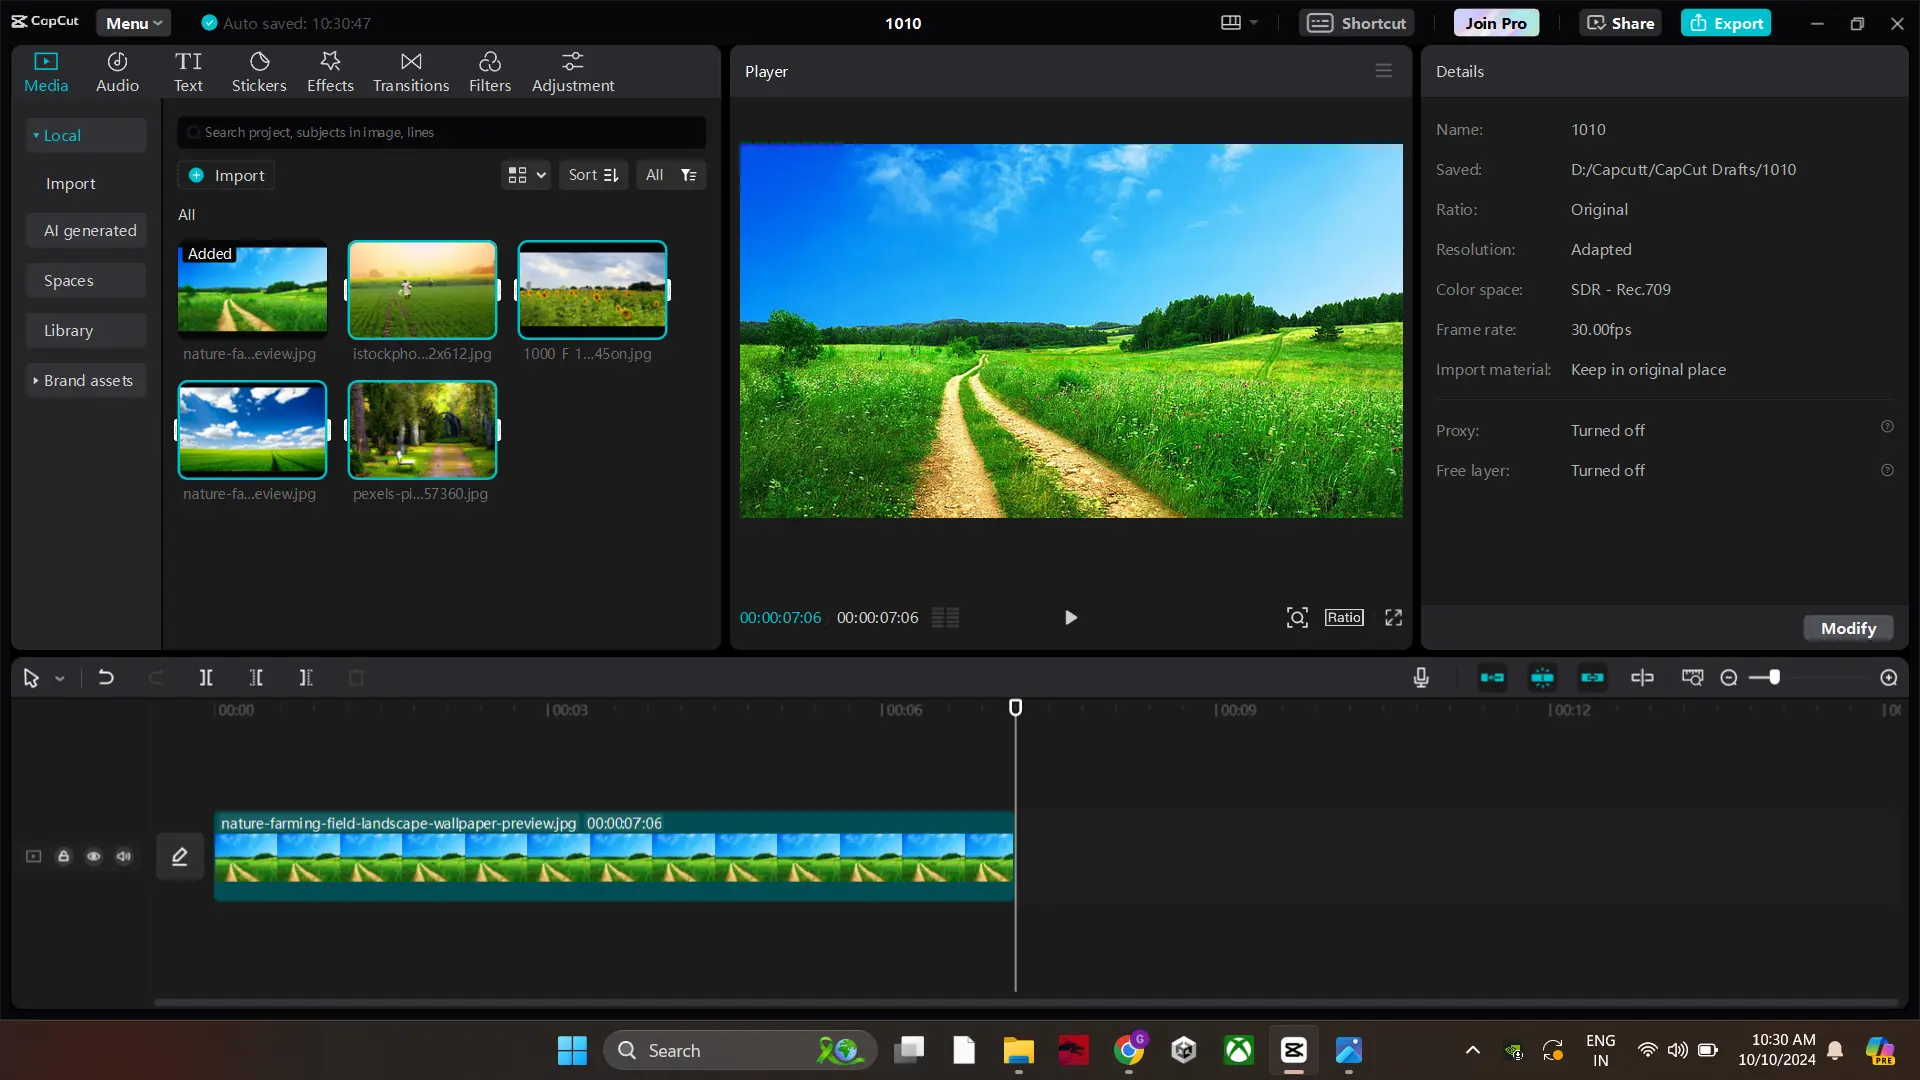This screenshot has height=1080, width=1920.
Task: Open Chrome from the taskbar
Action: (1129, 1051)
